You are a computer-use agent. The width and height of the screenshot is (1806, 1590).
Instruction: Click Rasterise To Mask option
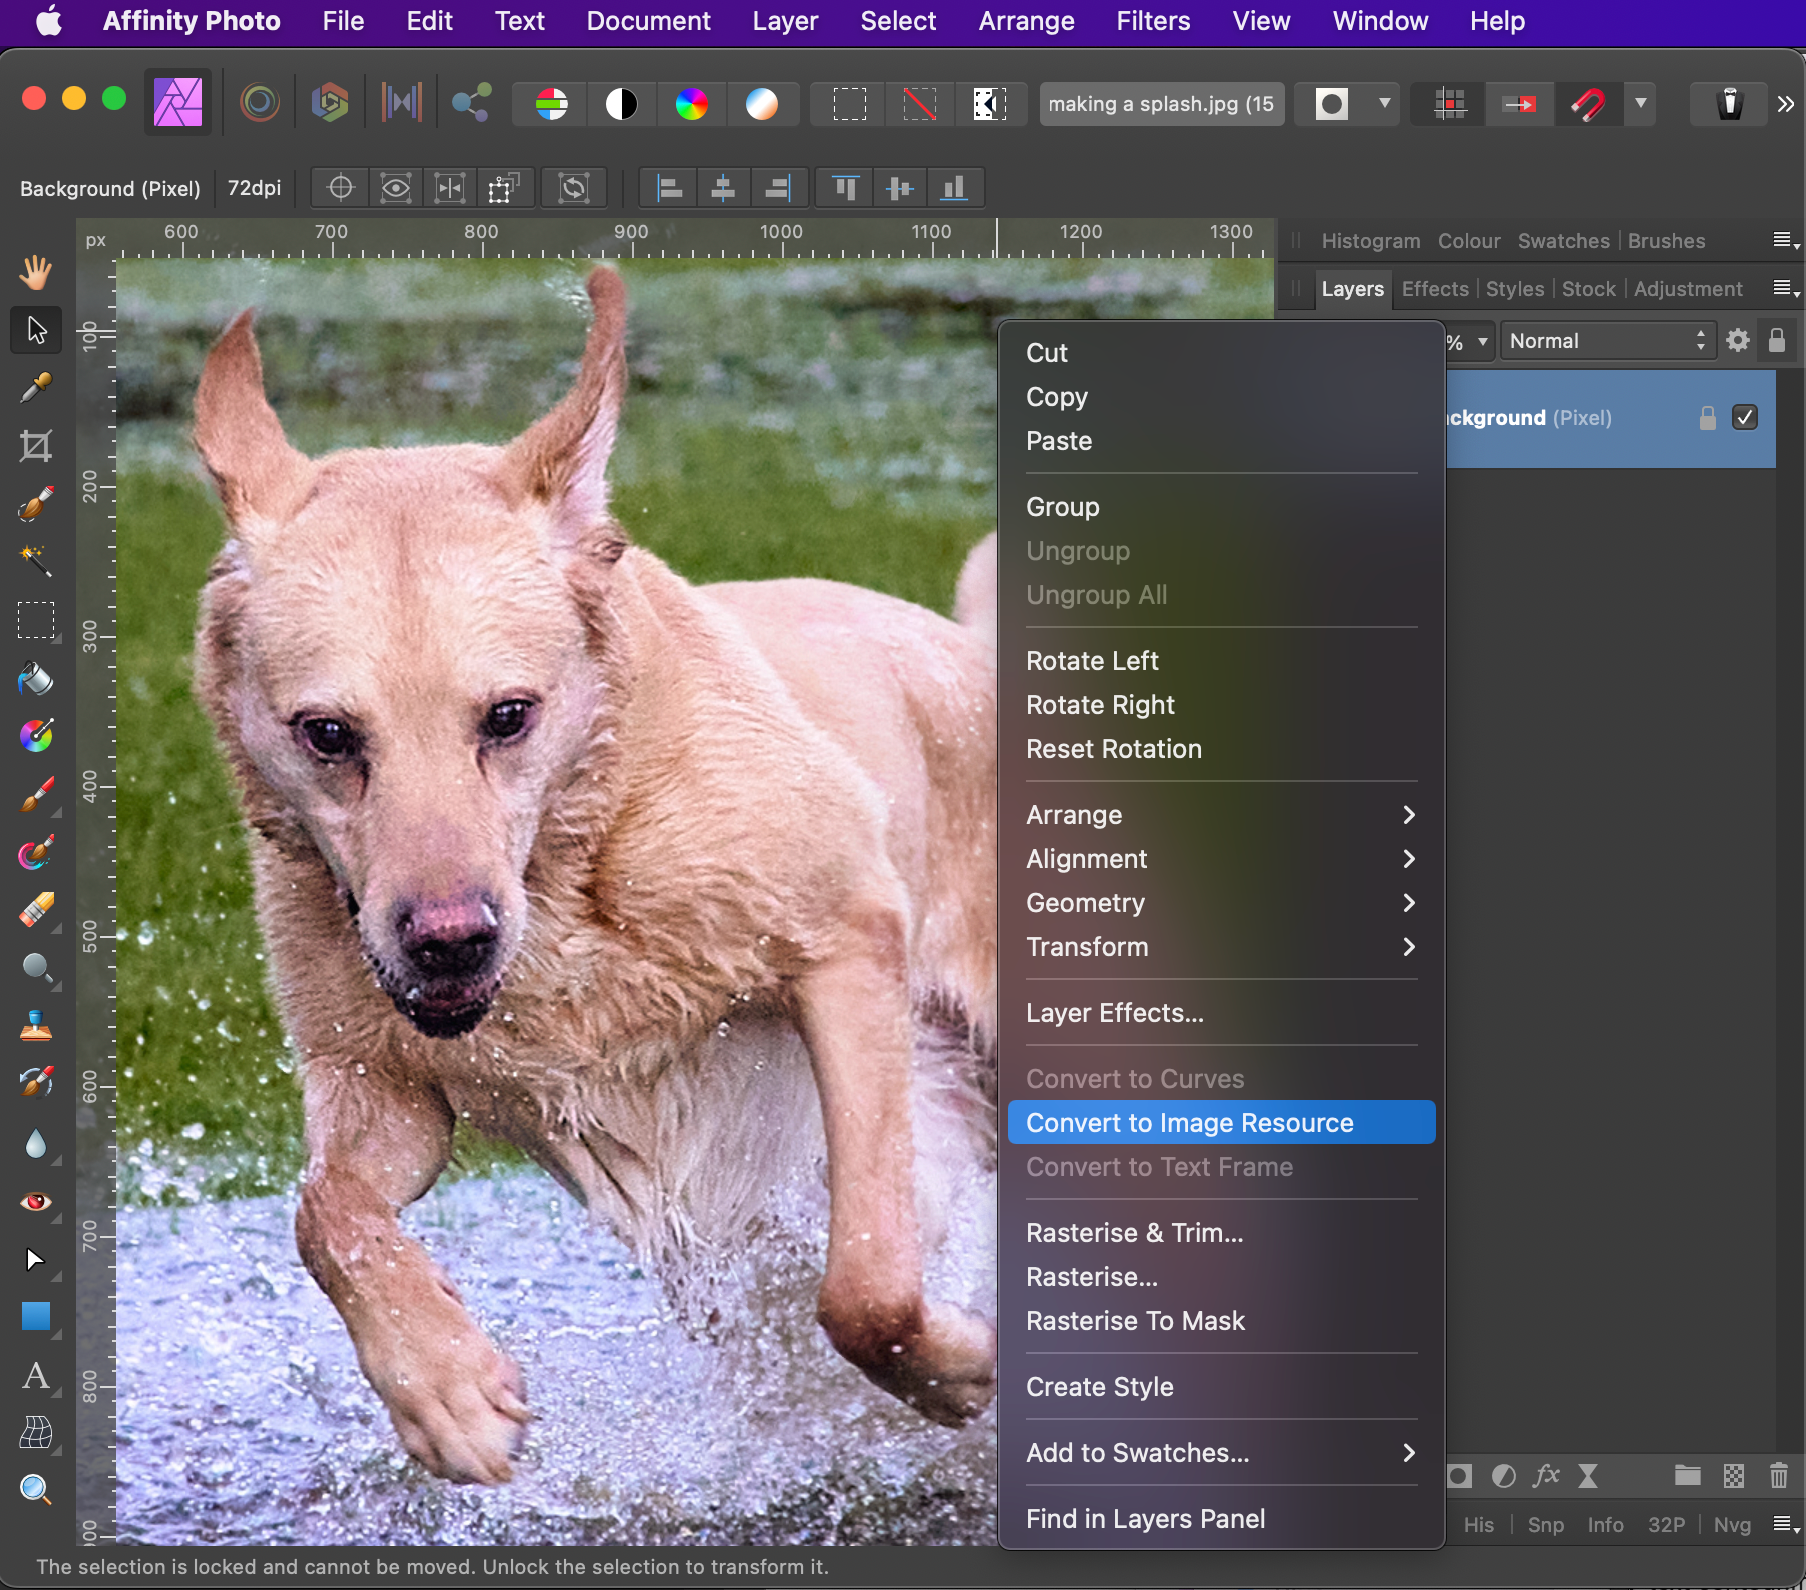coord(1135,1321)
